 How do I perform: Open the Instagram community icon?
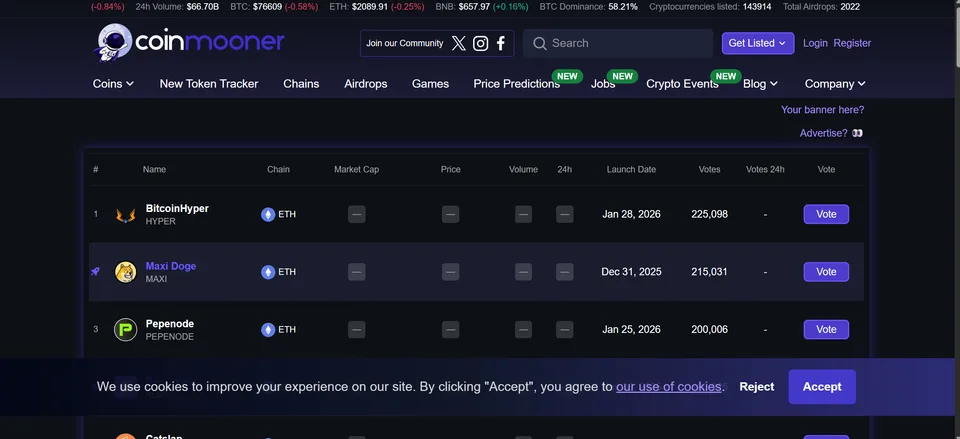click(x=481, y=43)
